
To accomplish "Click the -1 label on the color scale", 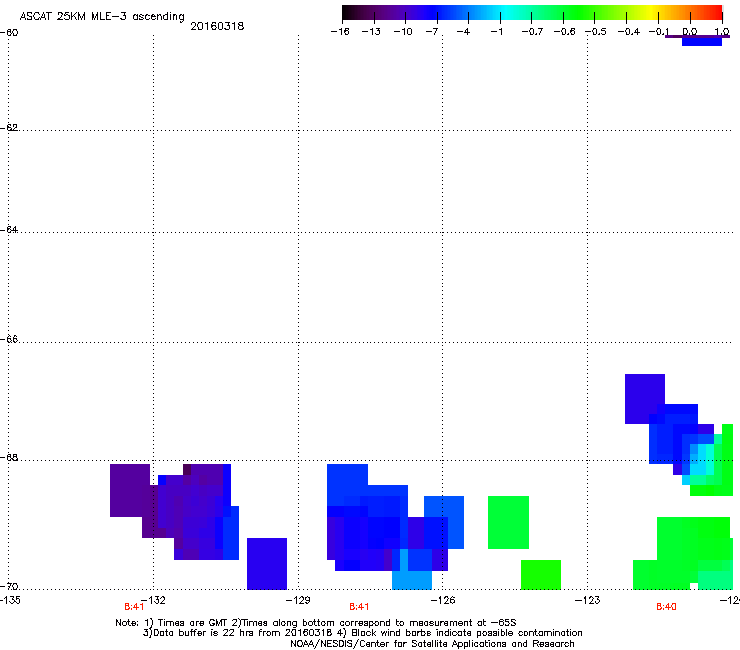I will [x=496, y=32].
